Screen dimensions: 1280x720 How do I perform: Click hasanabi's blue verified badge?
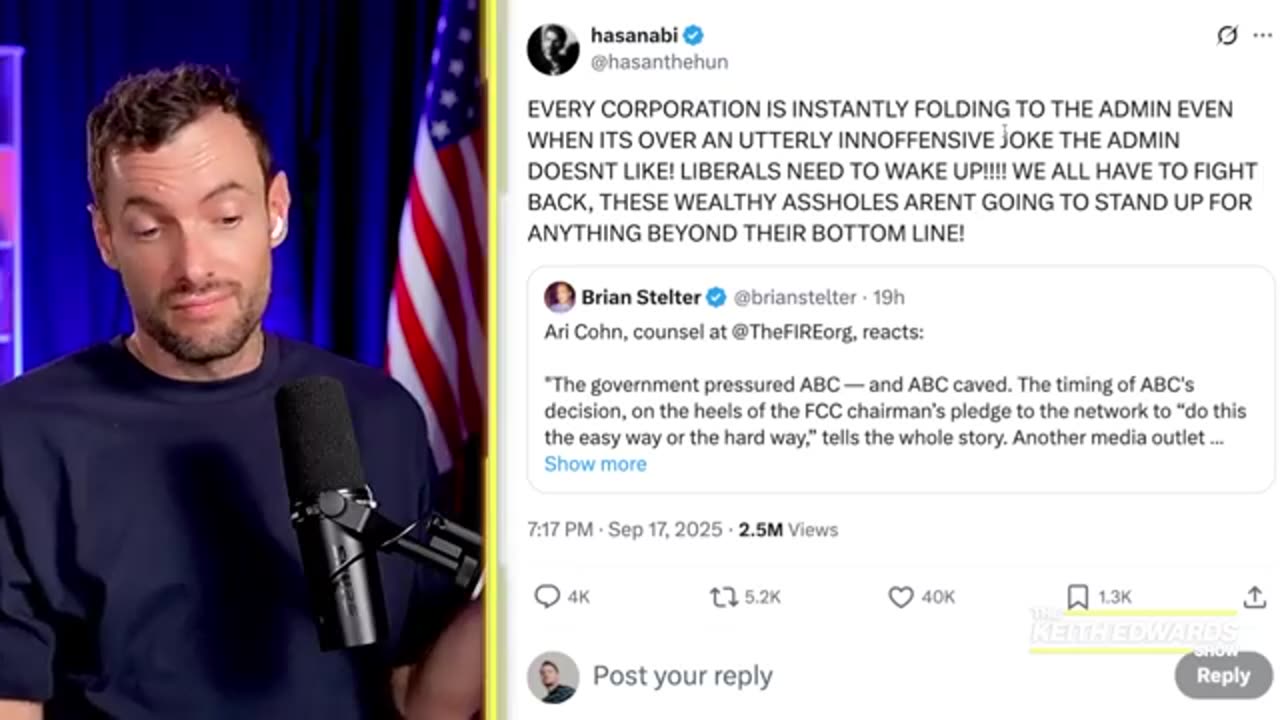point(693,35)
